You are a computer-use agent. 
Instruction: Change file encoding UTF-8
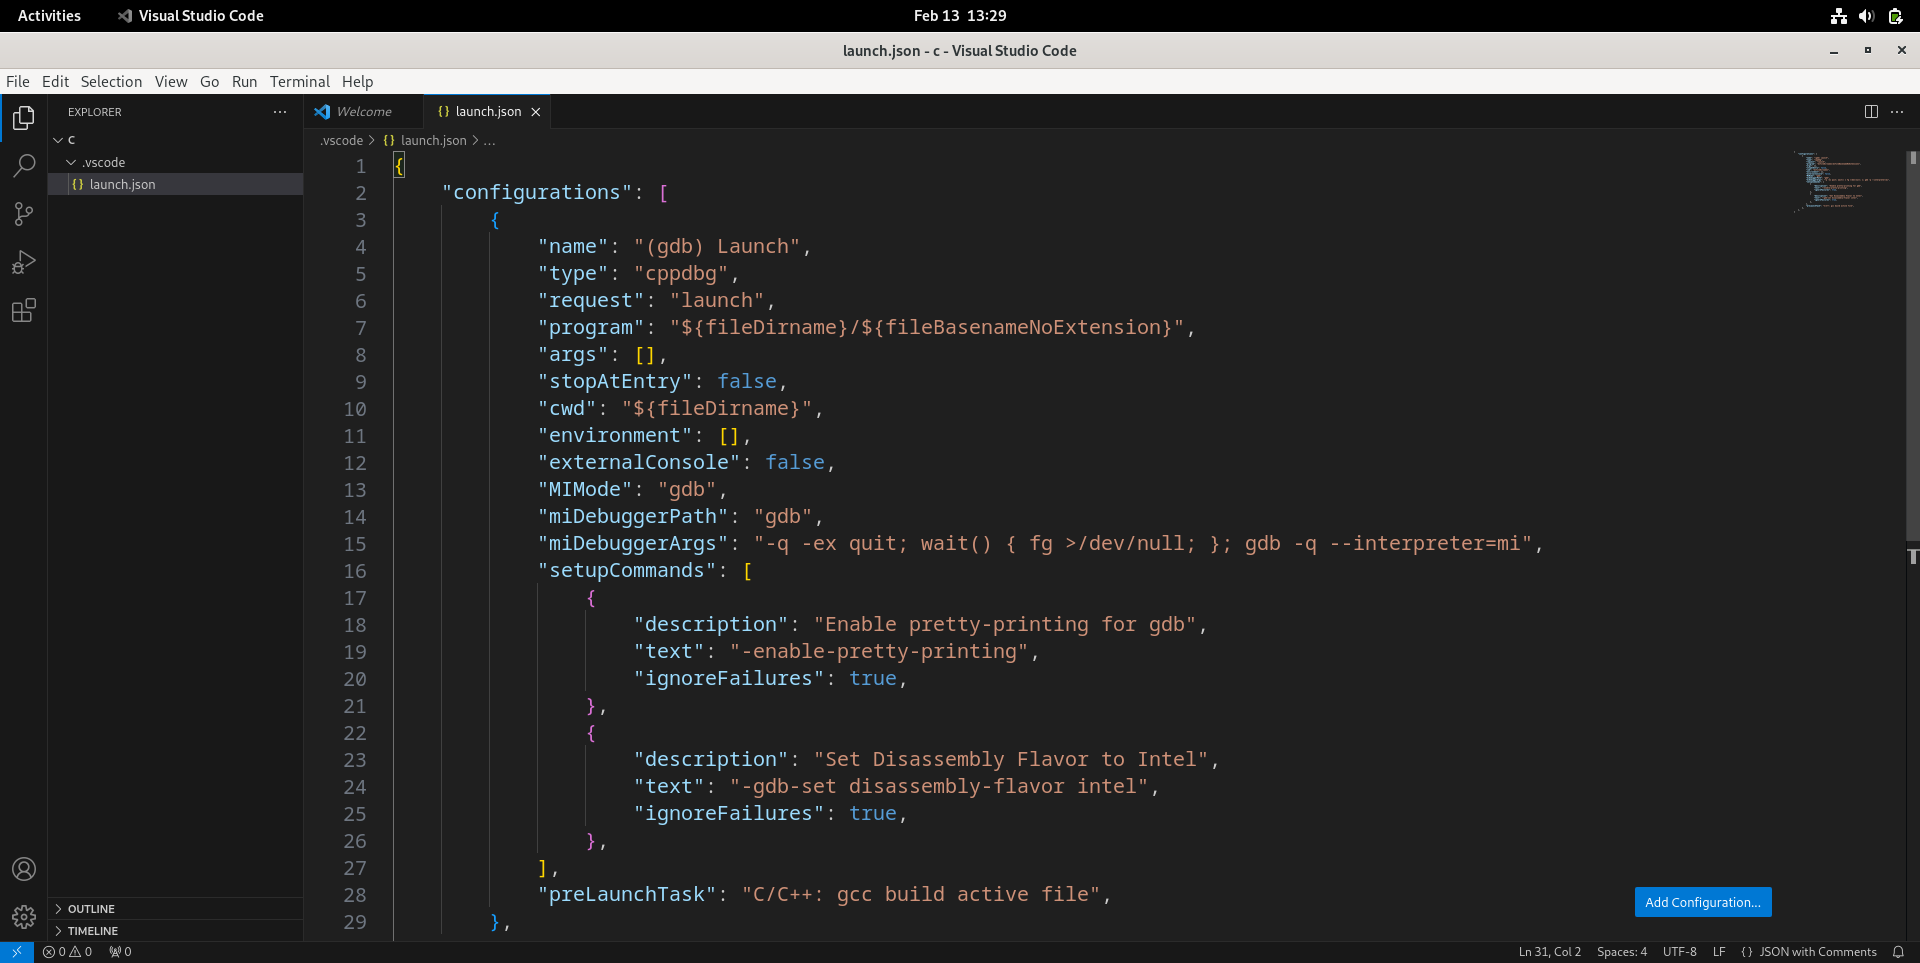pos(1680,952)
